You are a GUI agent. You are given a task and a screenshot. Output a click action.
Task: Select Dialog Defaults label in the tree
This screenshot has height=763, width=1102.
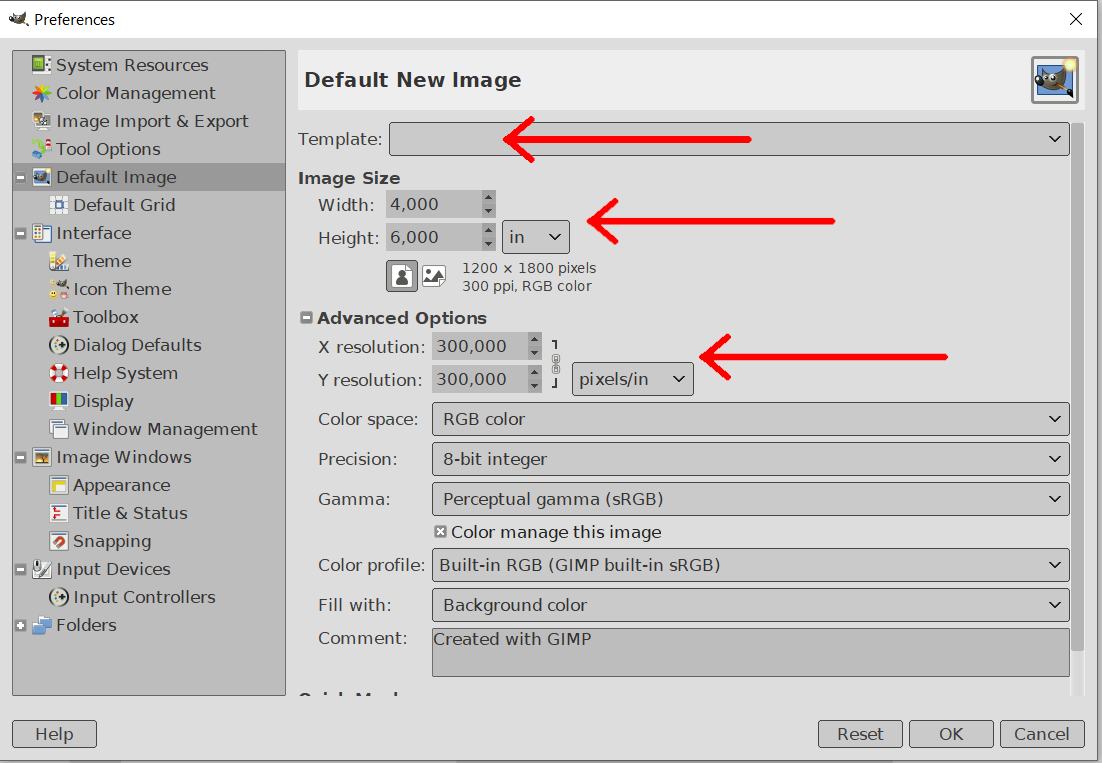[x=137, y=345]
